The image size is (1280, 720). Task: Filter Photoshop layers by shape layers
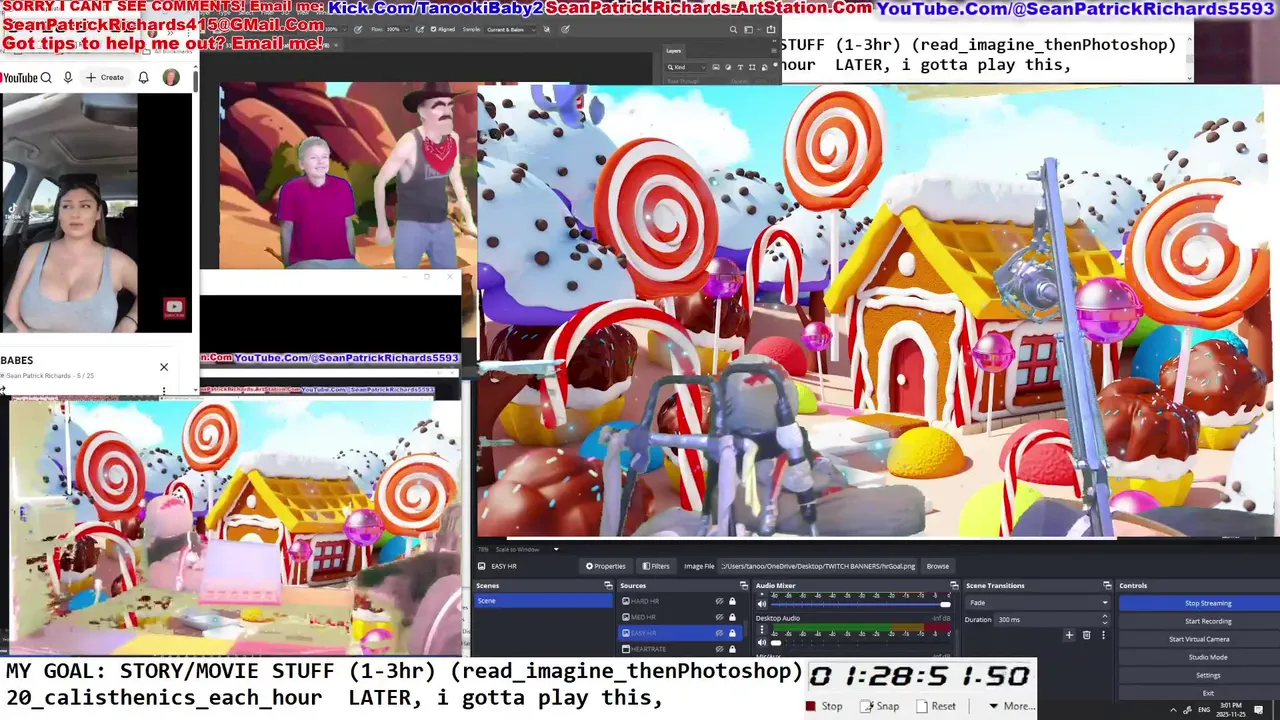coord(752,67)
